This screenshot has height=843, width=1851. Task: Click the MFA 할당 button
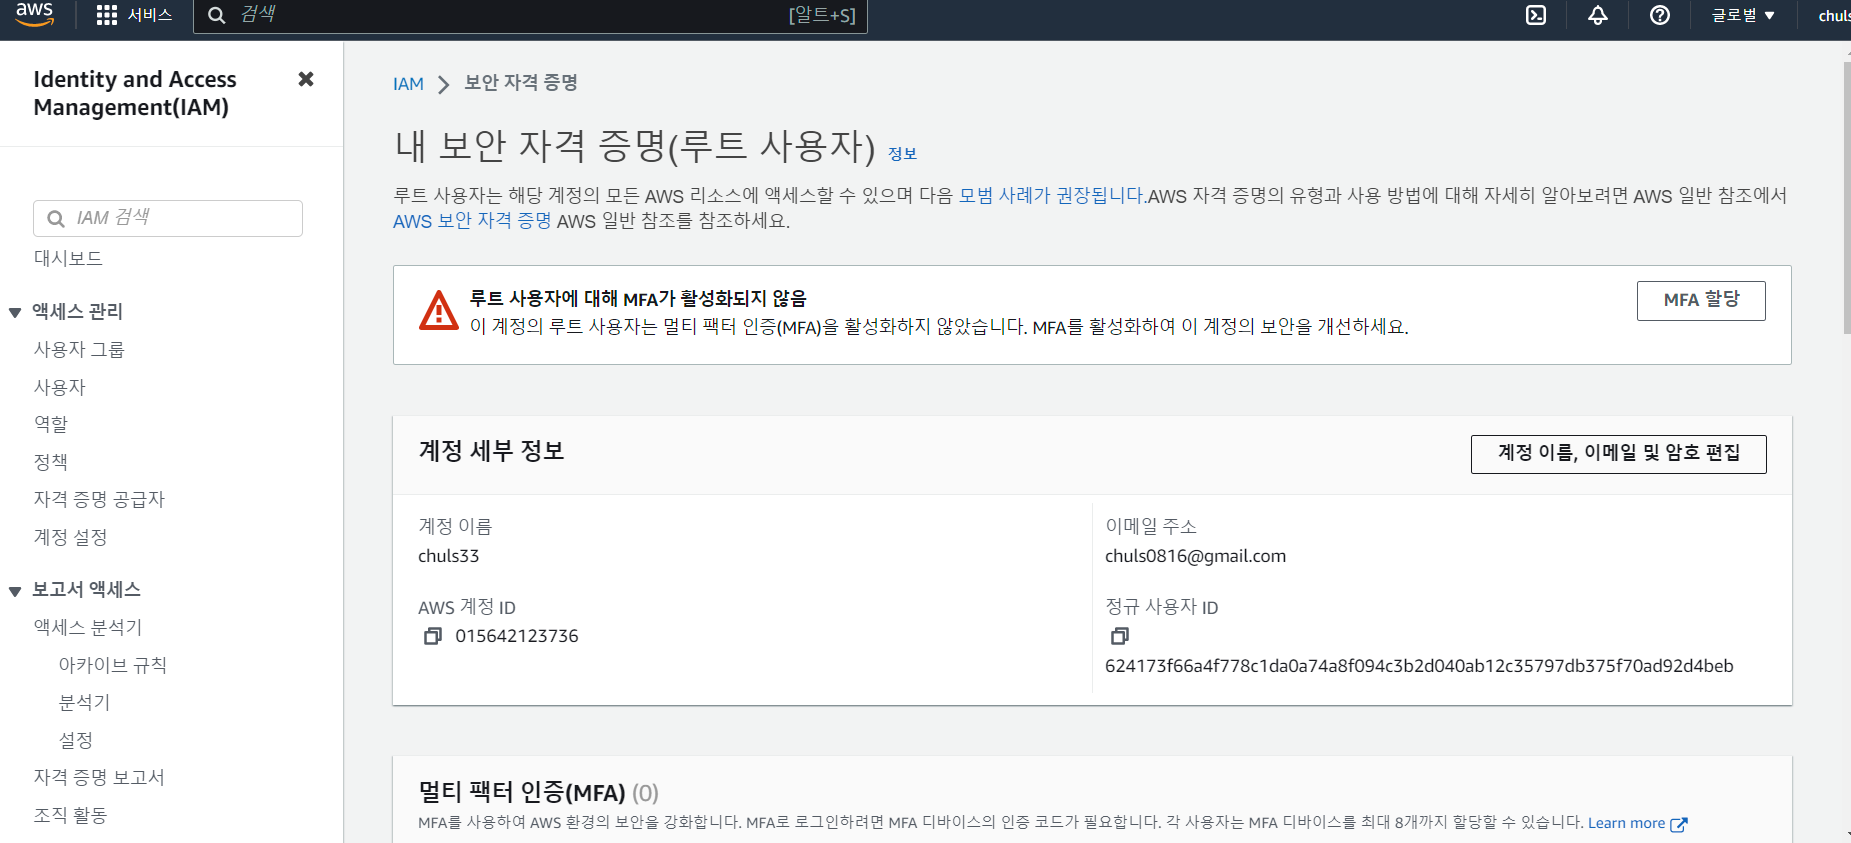[x=1701, y=300]
